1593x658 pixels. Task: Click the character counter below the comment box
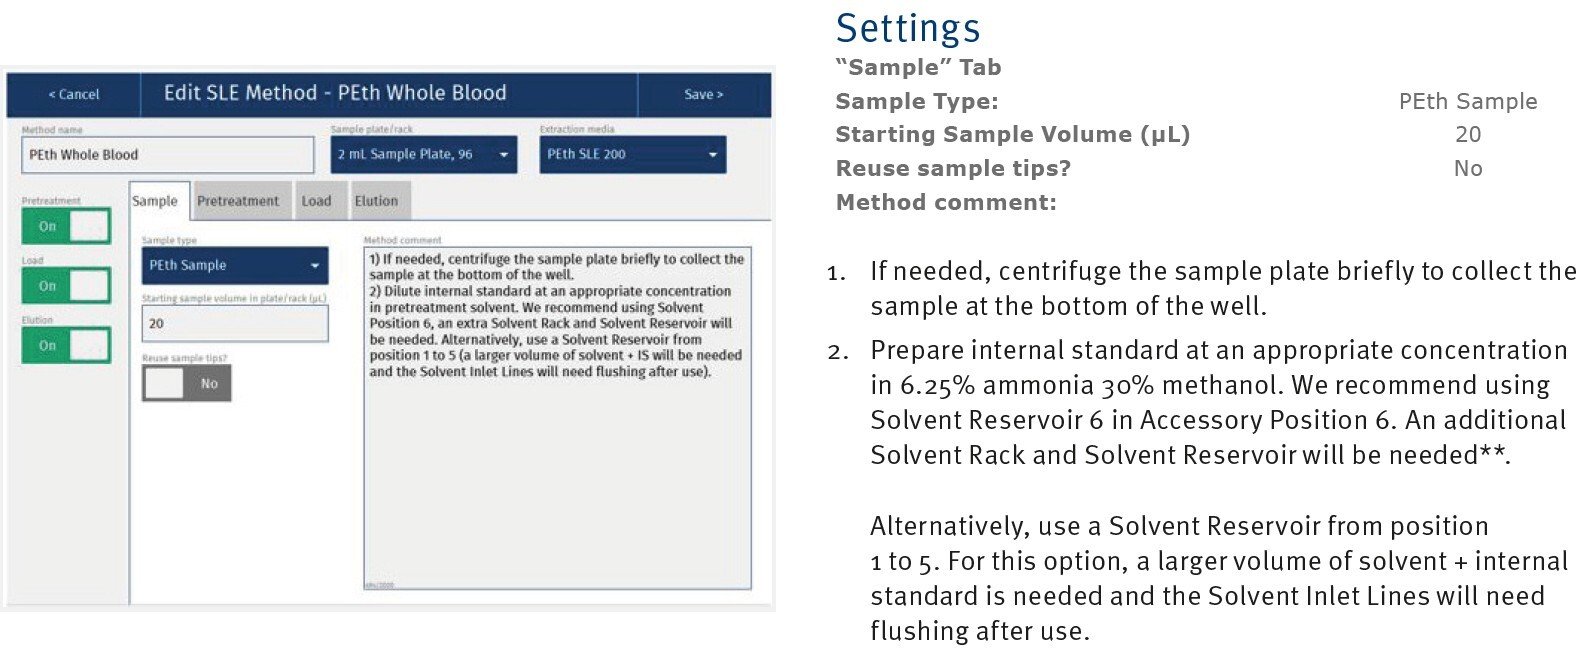click(381, 584)
